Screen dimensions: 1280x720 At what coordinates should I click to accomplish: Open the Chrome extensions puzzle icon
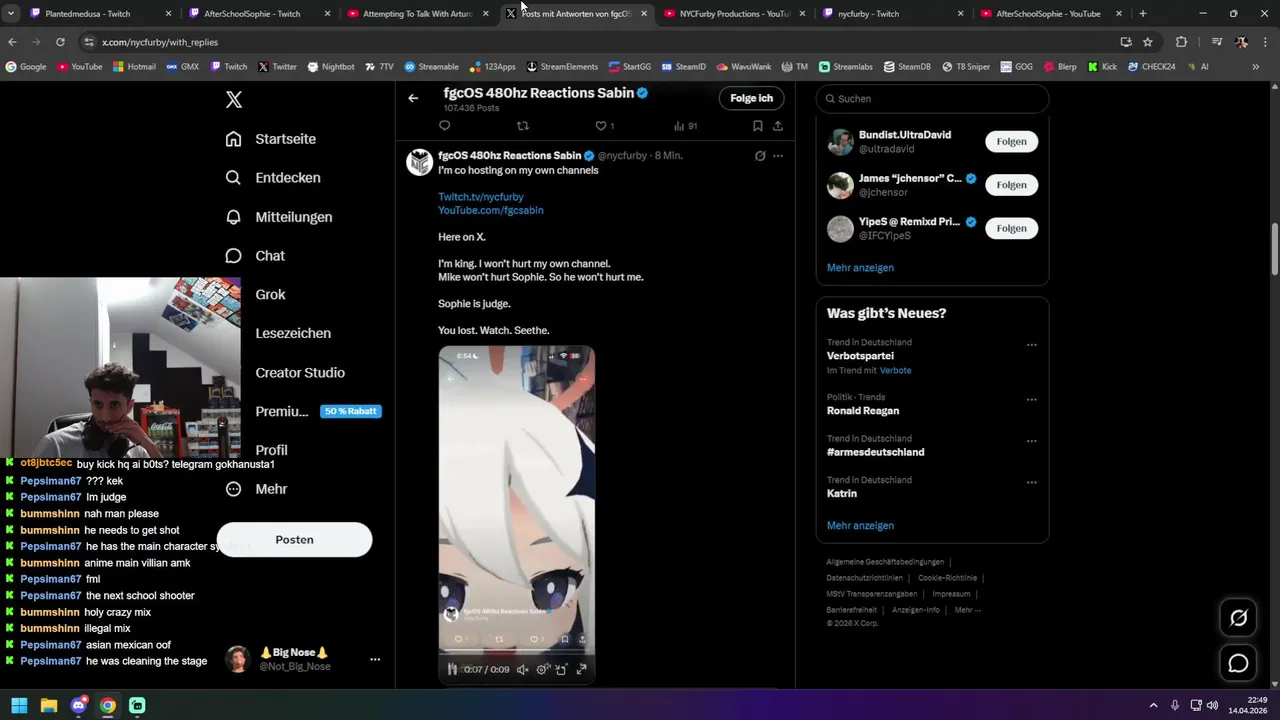[1181, 42]
